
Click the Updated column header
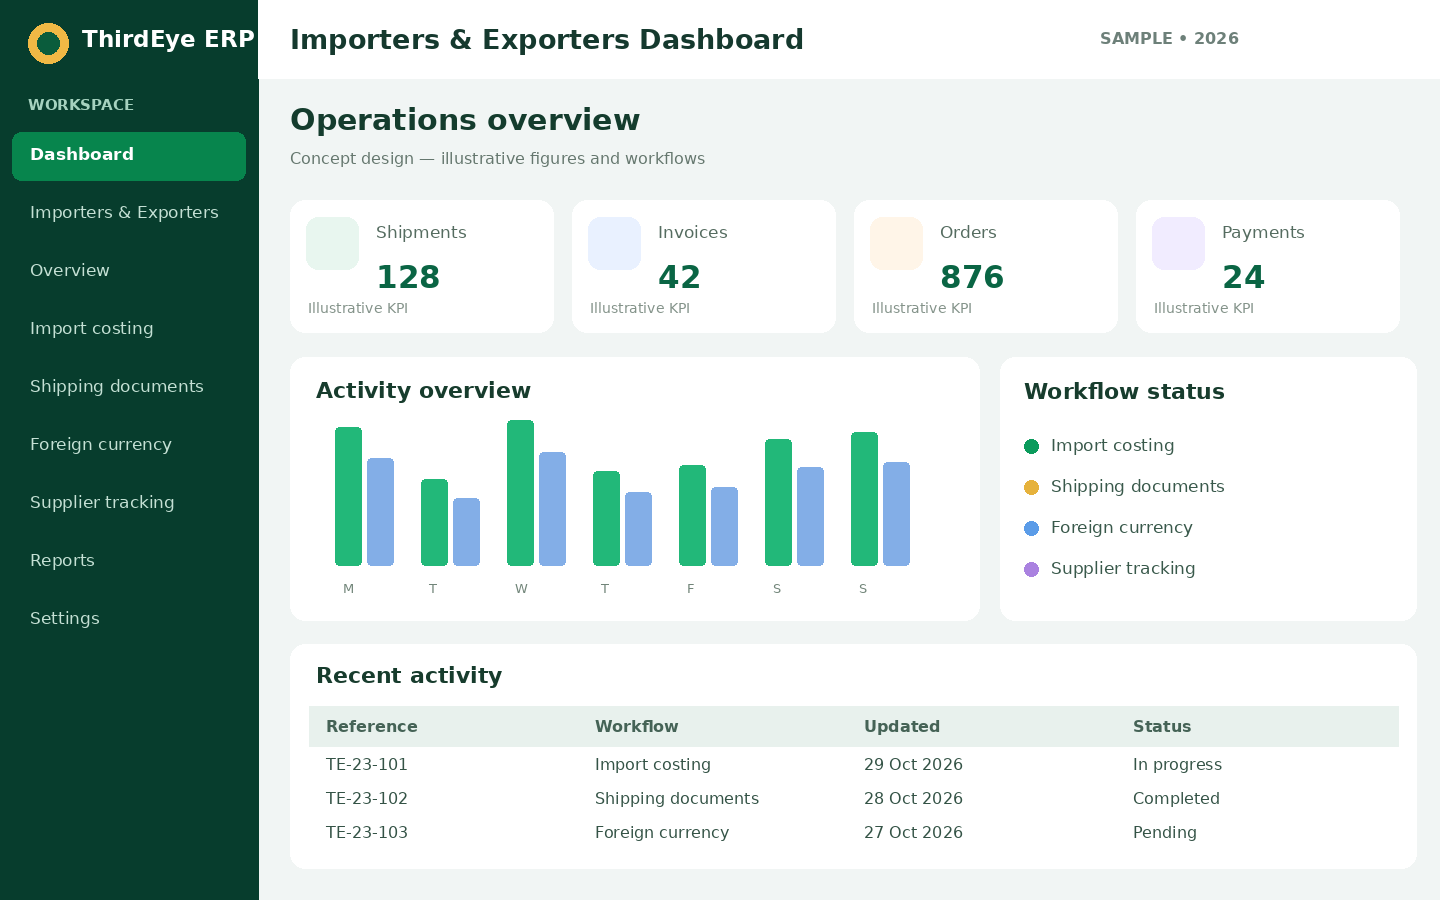coord(902,727)
